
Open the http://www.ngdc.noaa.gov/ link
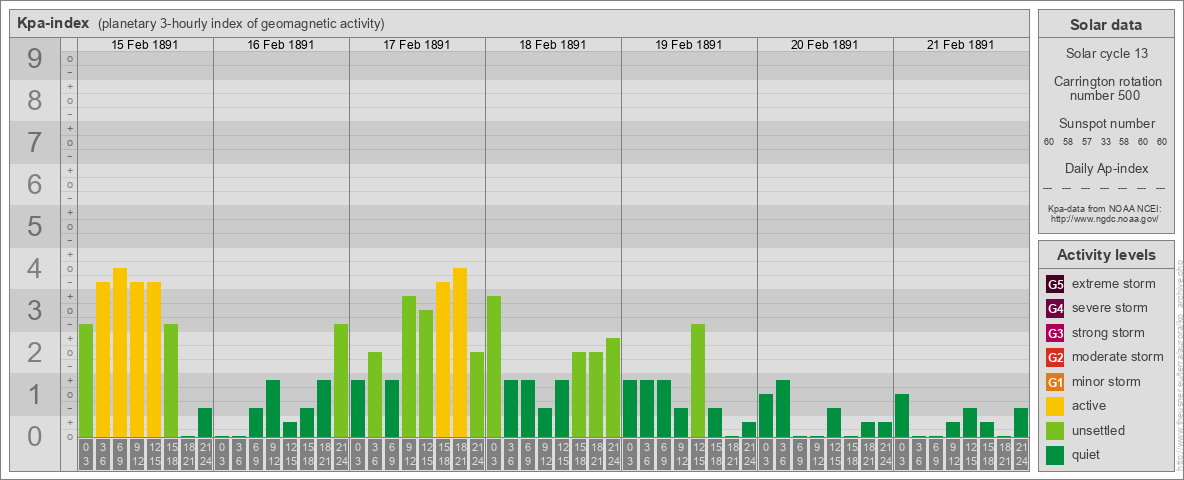tap(1105, 218)
